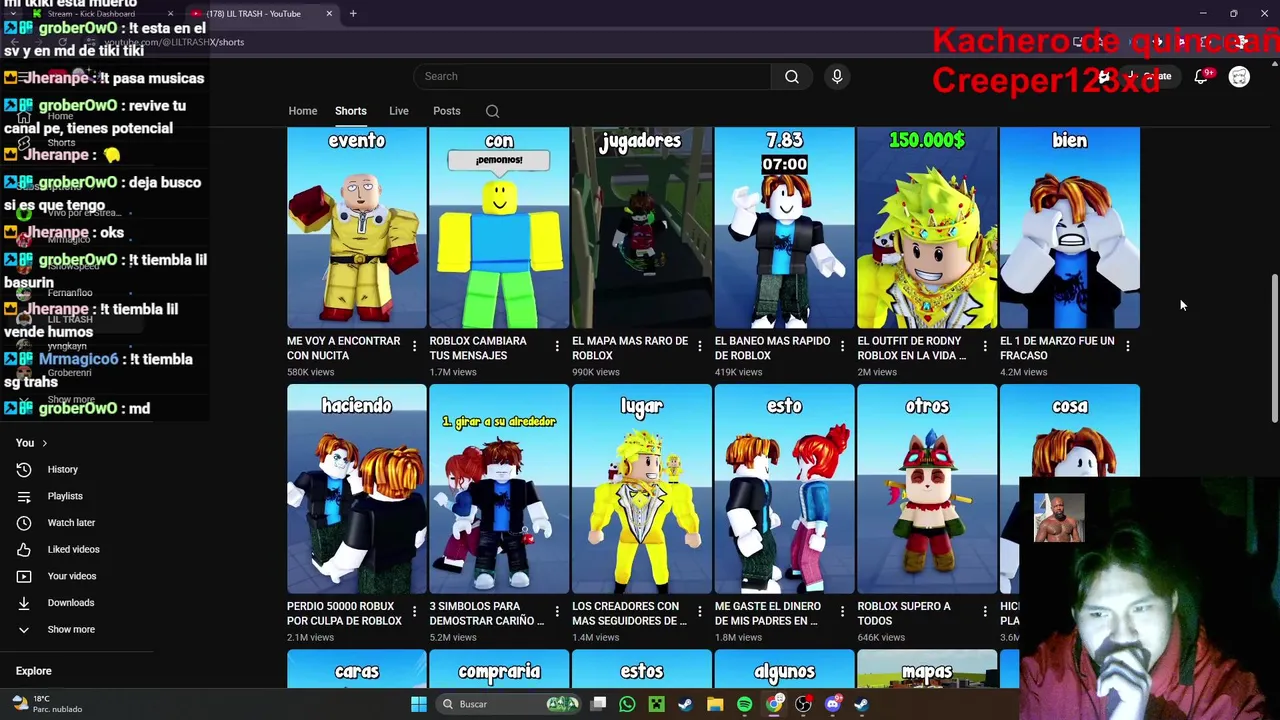Open more options for EL 1 DE MARZO video

click(1127, 346)
